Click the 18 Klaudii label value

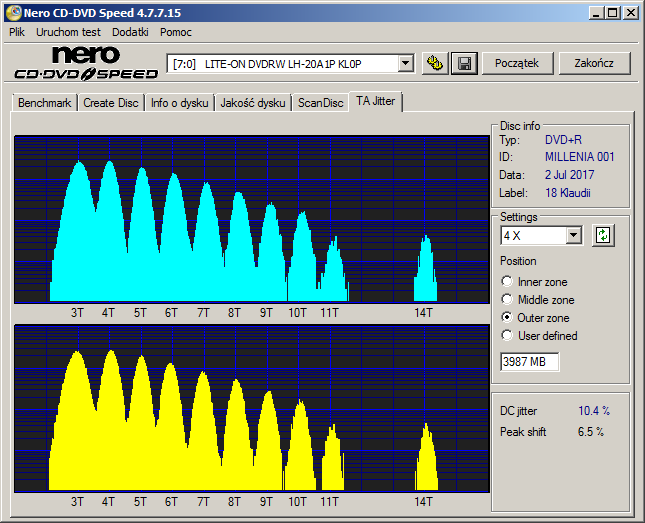tap(568, 193)
